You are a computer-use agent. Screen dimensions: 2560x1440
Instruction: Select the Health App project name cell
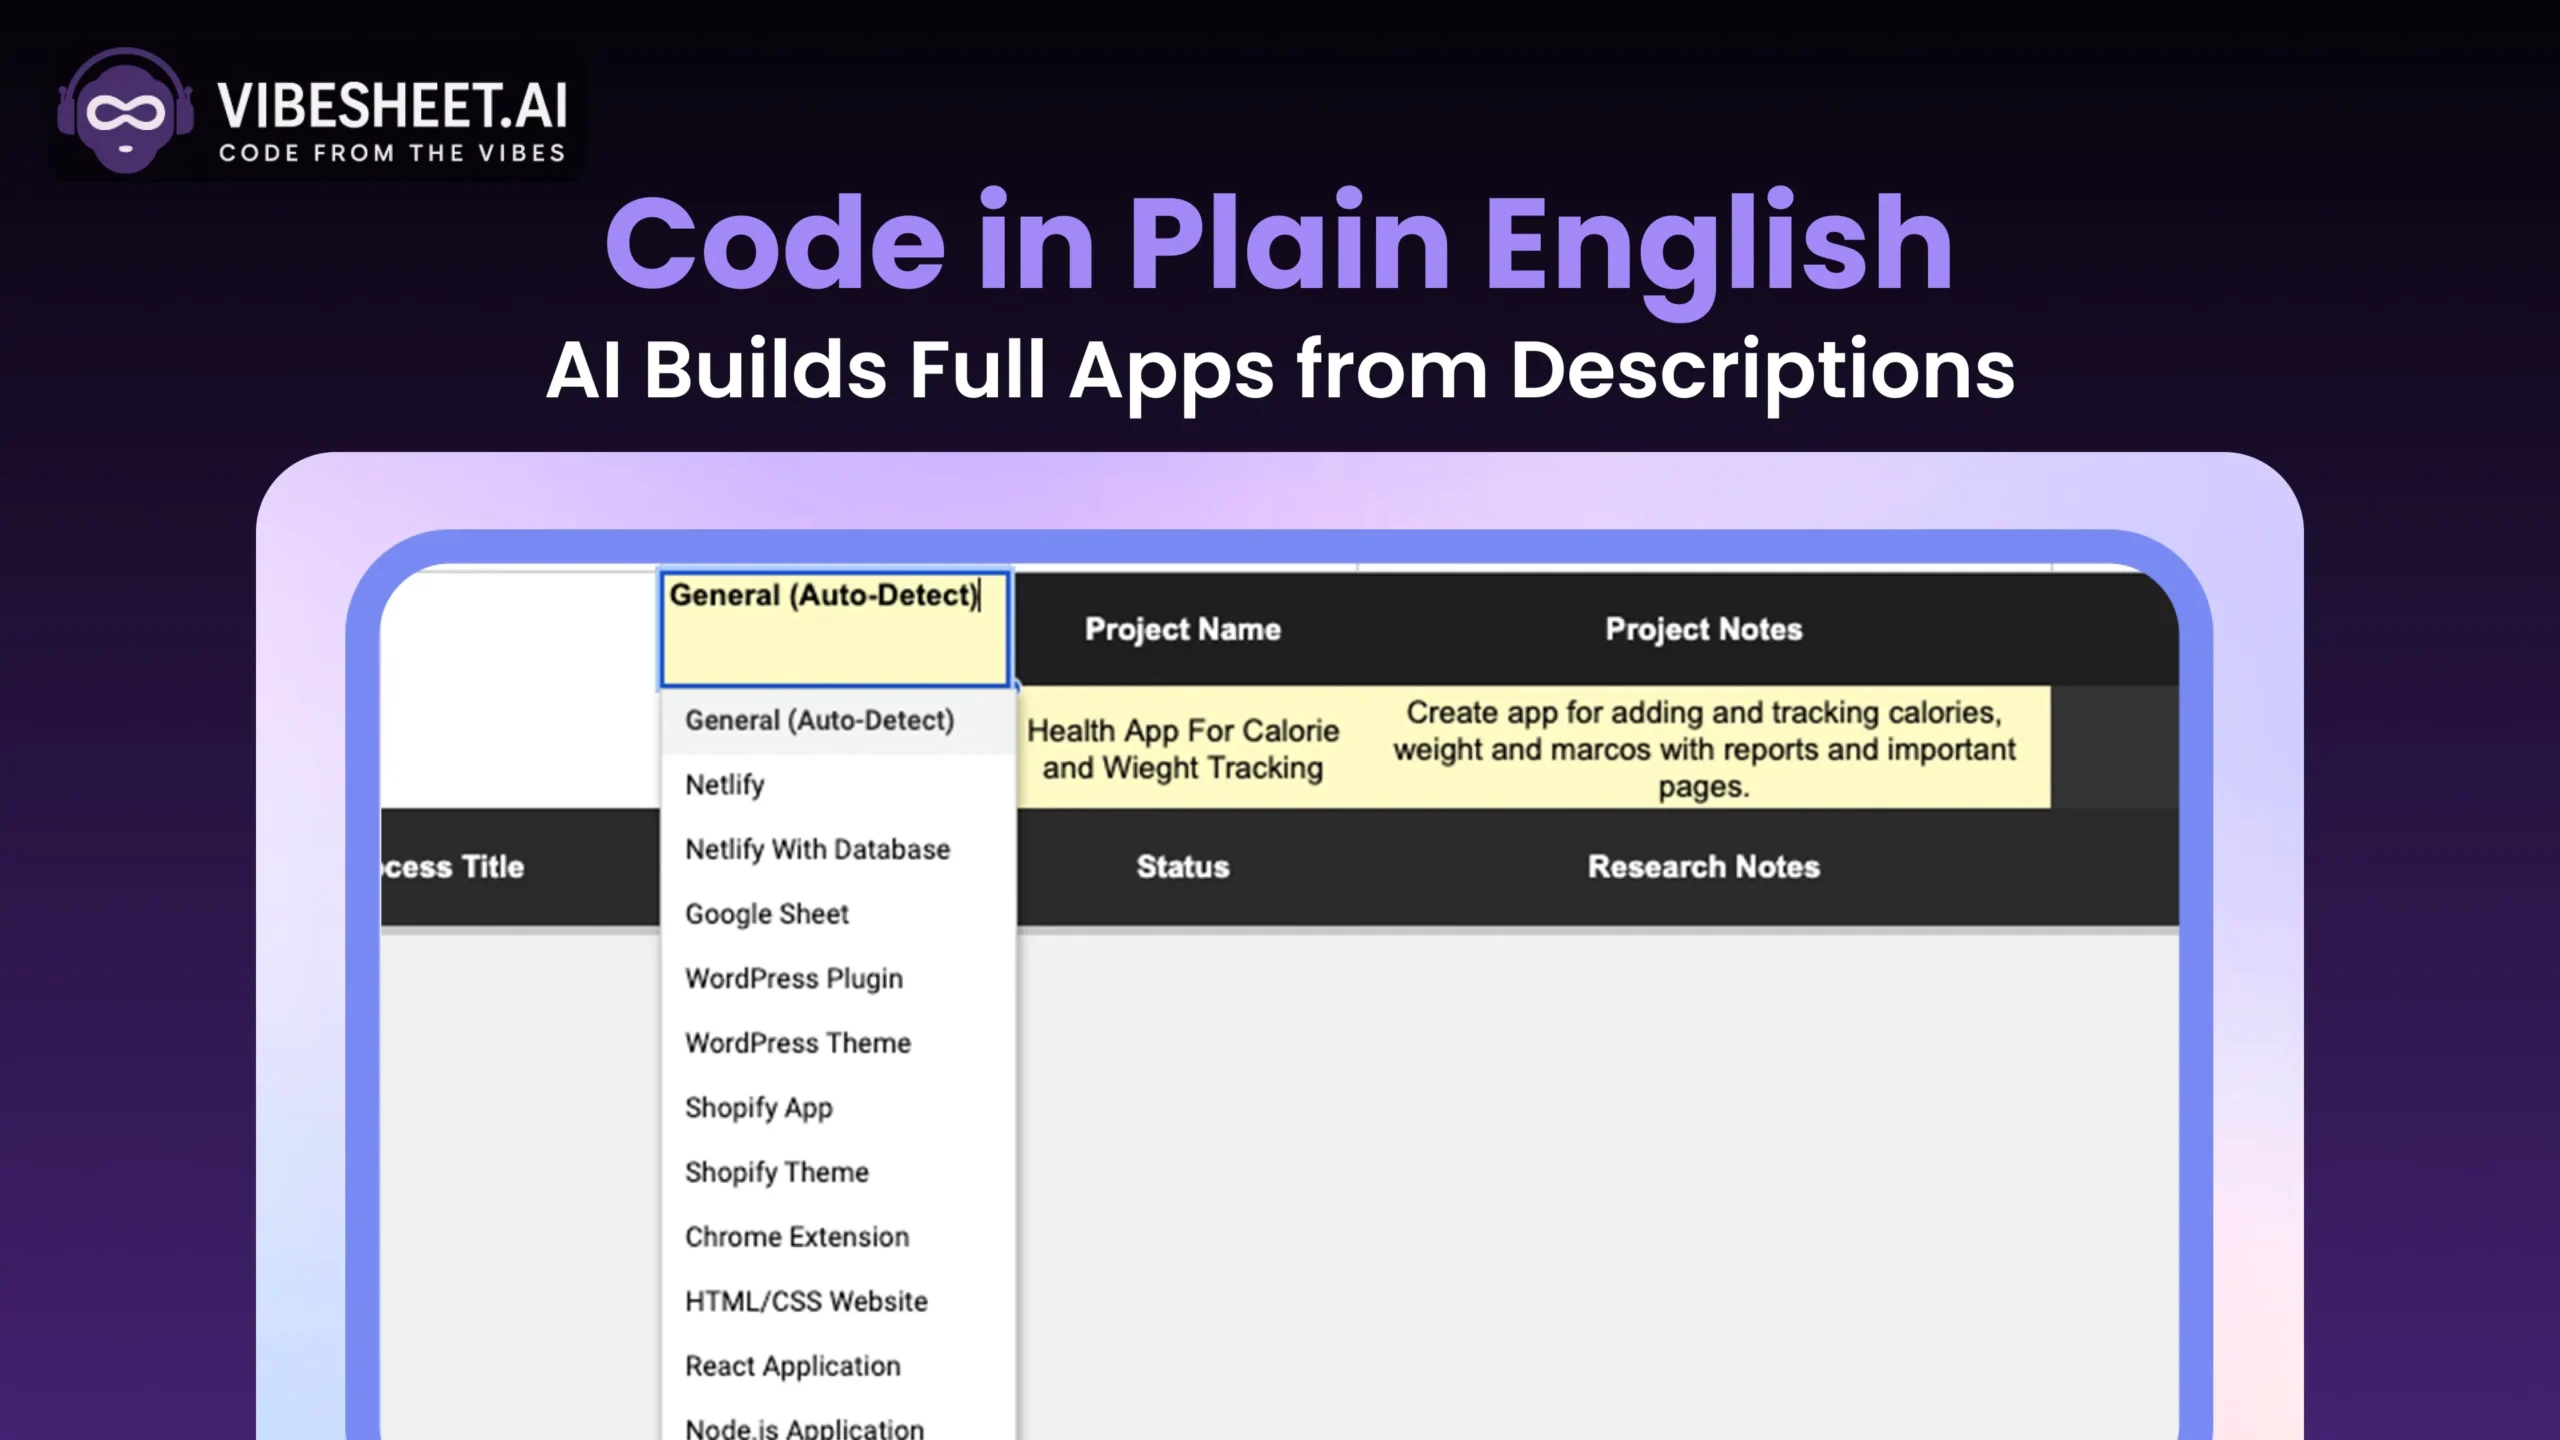(x=1183, y=749)
